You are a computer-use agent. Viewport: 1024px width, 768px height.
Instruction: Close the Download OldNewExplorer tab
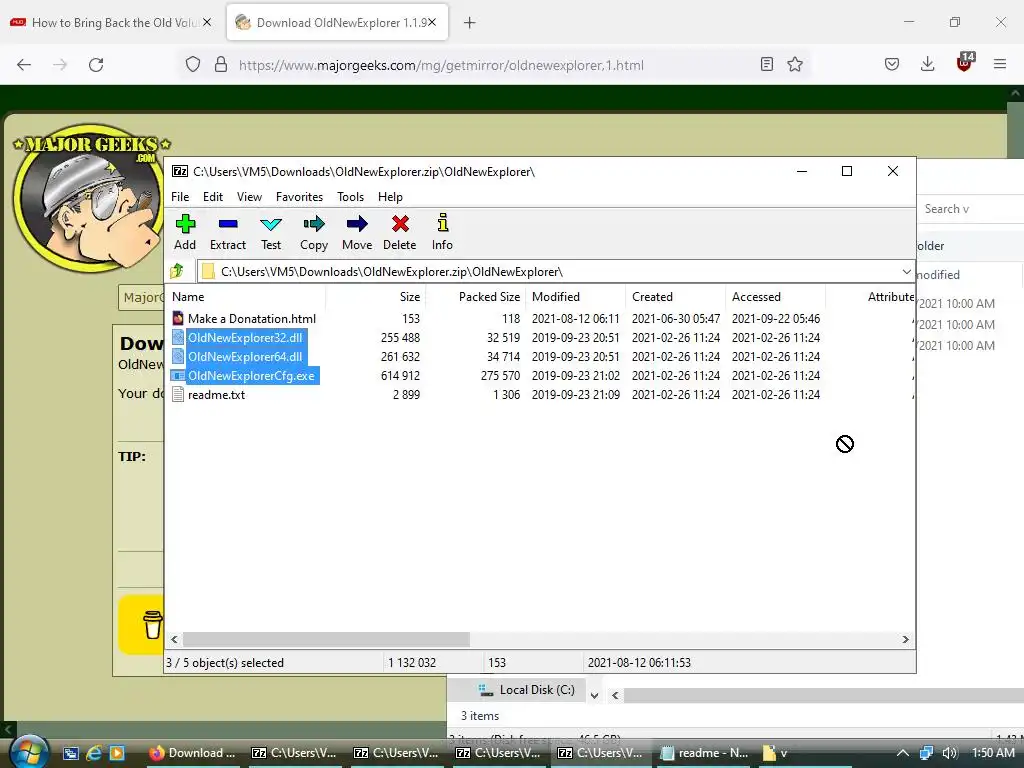click(x=432, y=23)
